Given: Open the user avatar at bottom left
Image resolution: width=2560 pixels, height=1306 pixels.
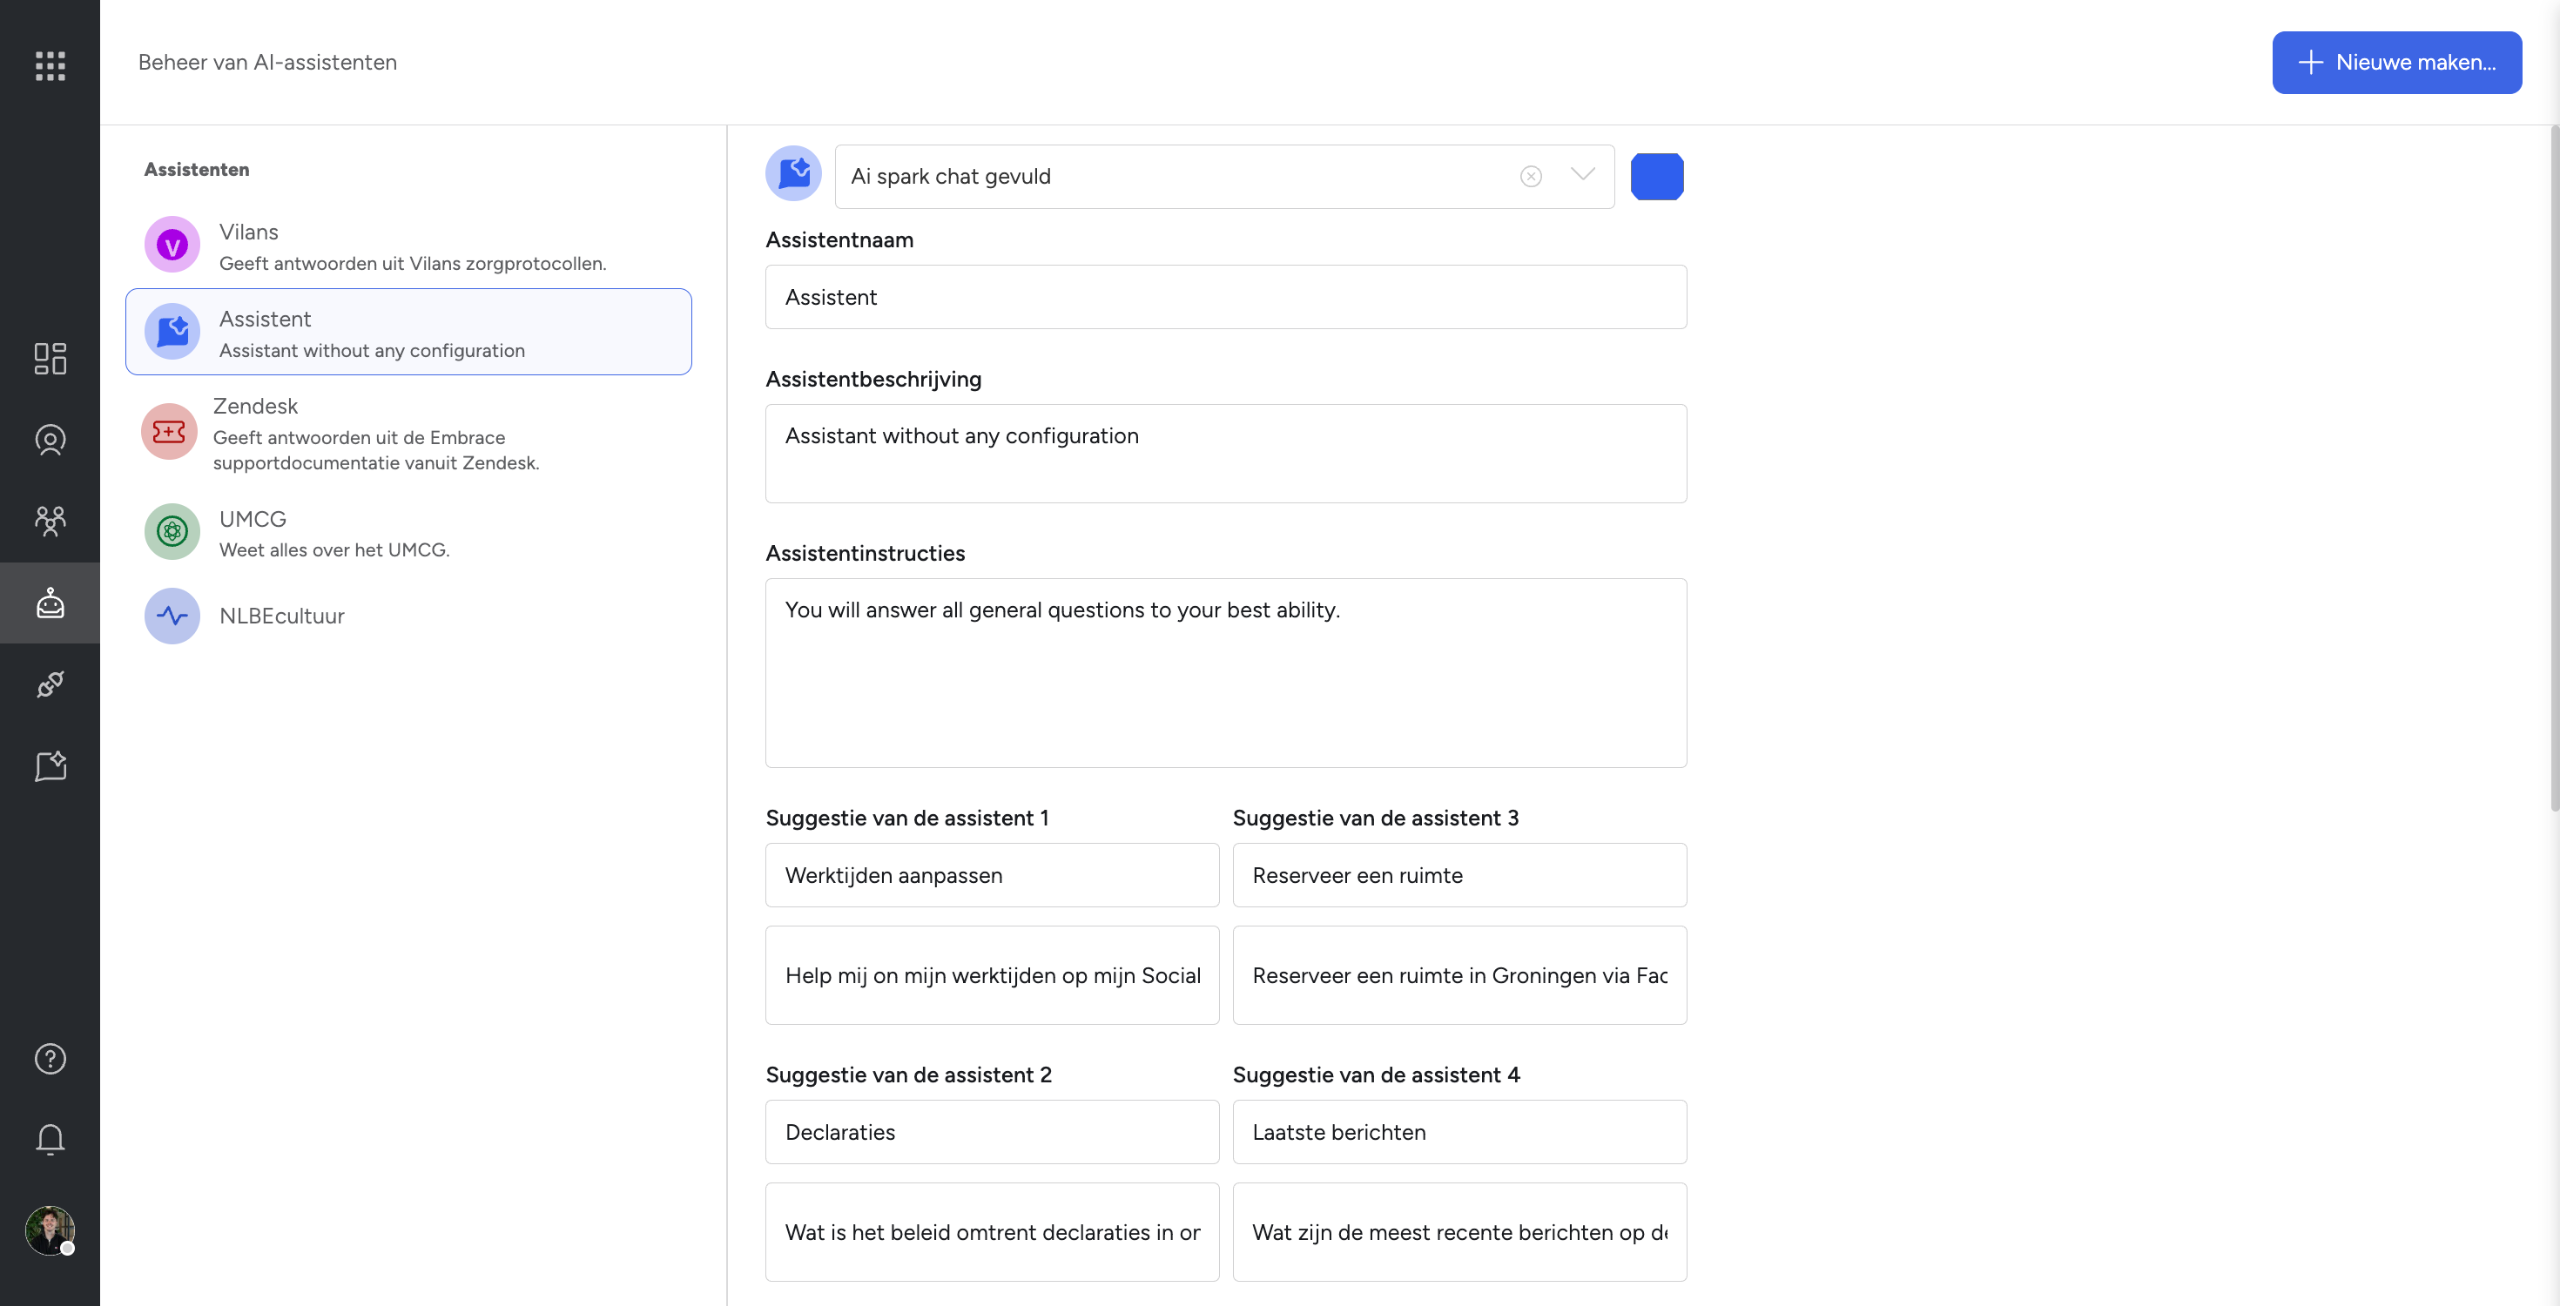Looking at the screenshot, I should pyautogui.click(x=50, y=1231).
